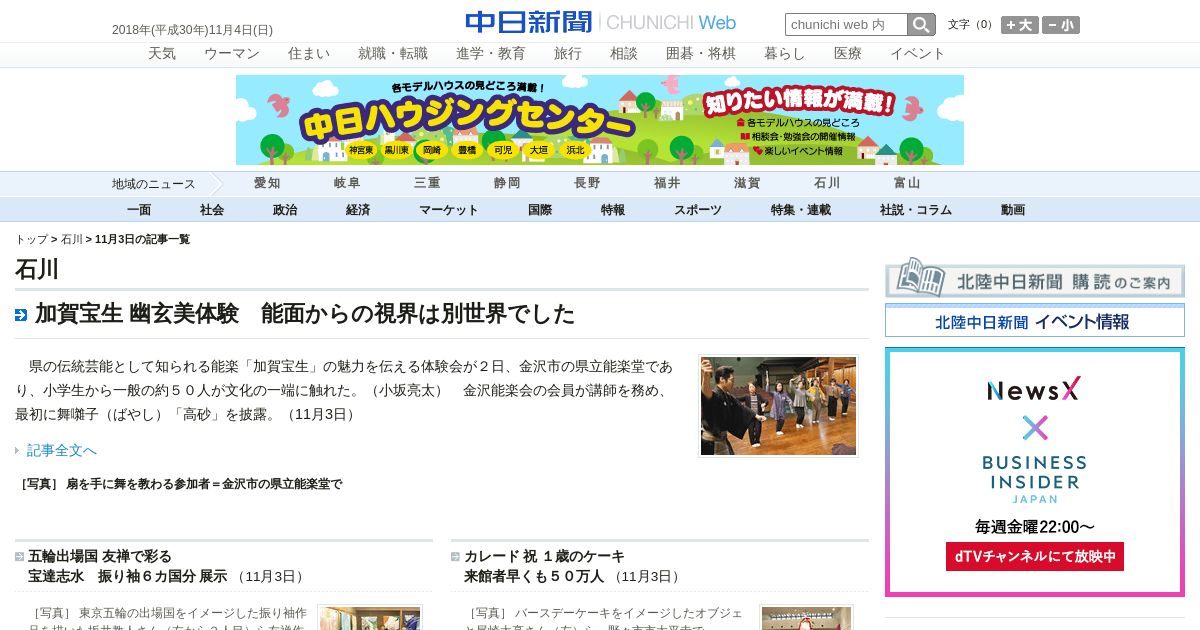Image resolution: width=1200 pixels, height=630 pixels.
Task: Click 記事全文へ link
Action: pyautogui.click(x=62, y=451)
